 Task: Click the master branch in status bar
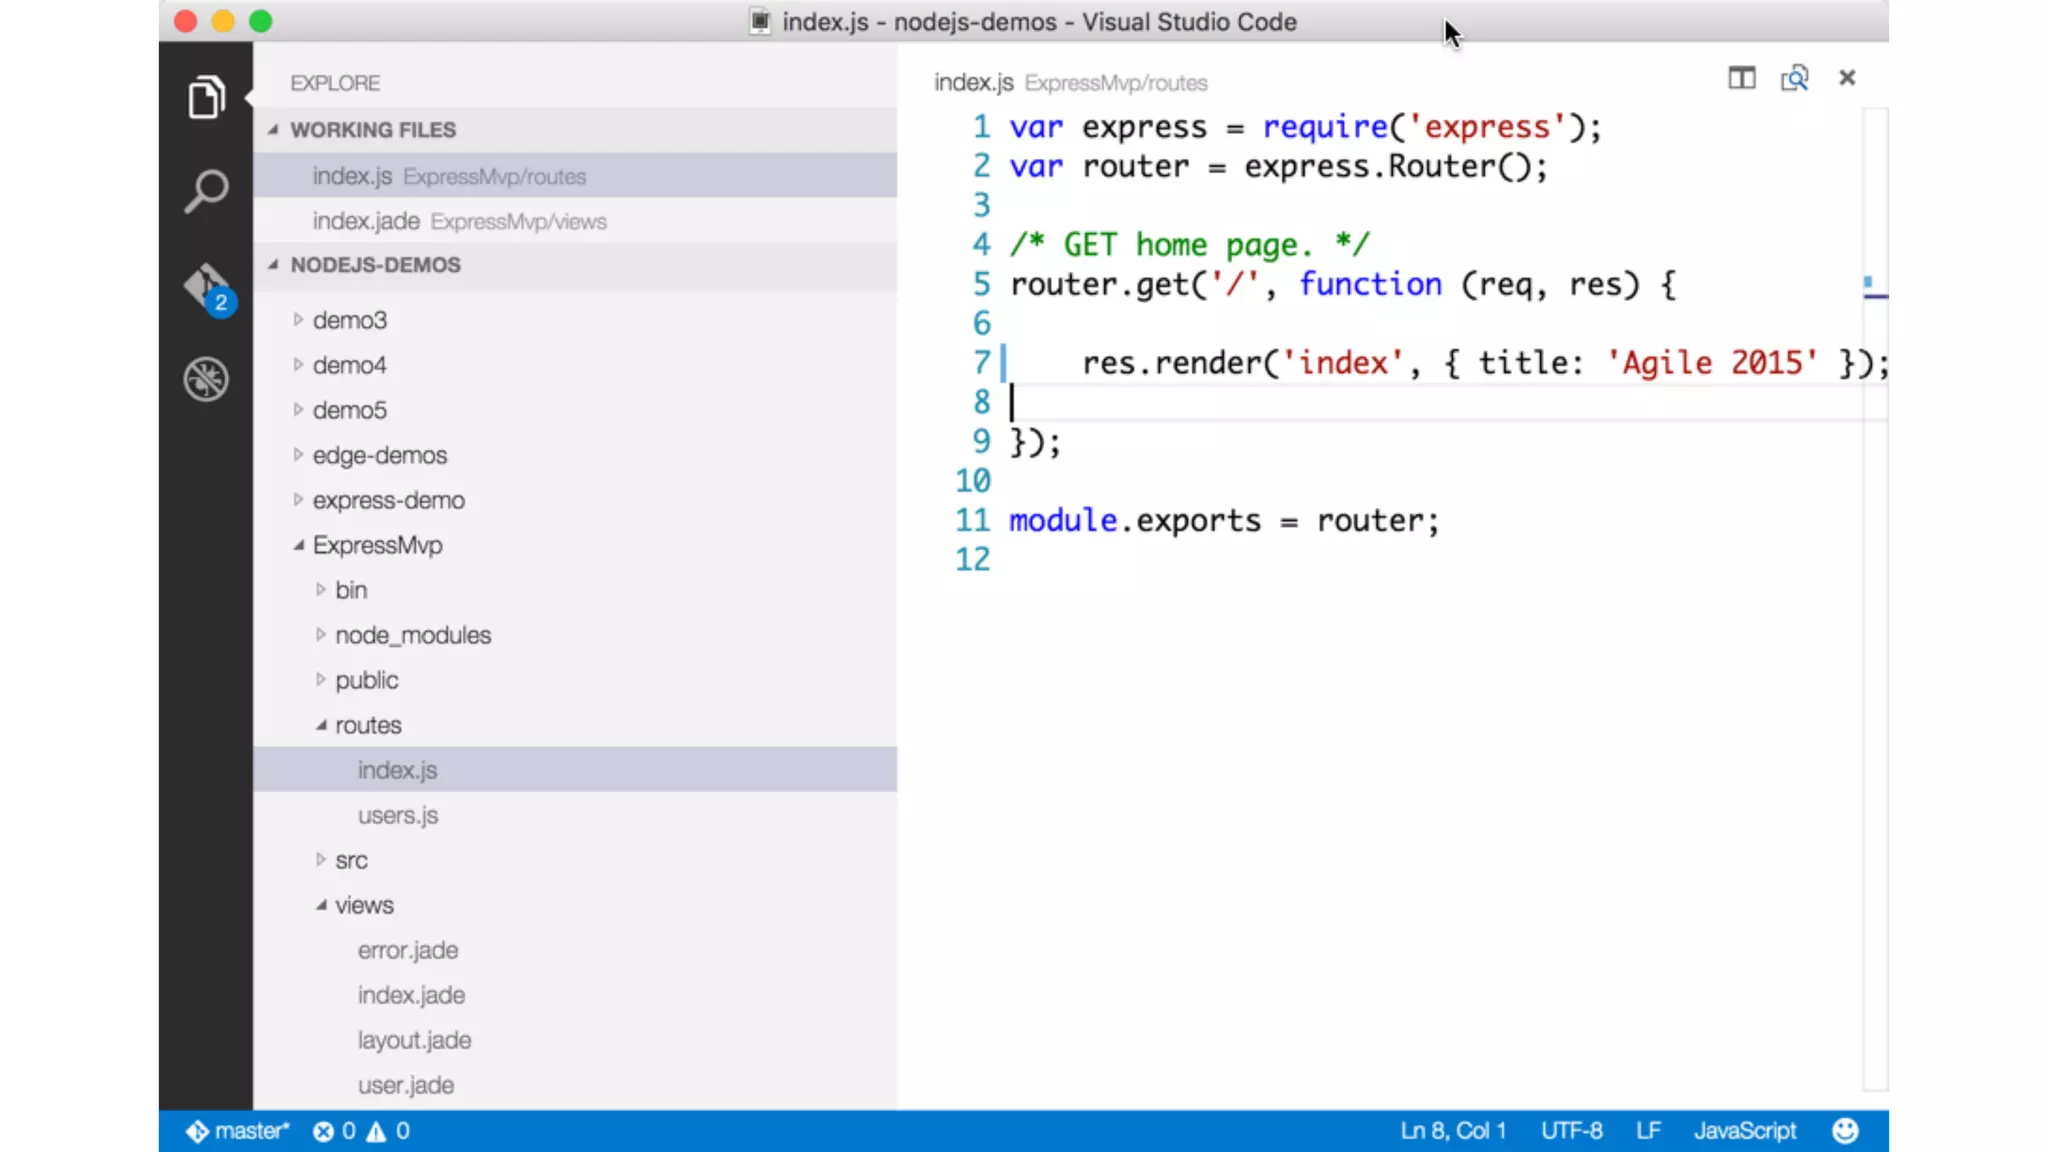point(238,1130)
